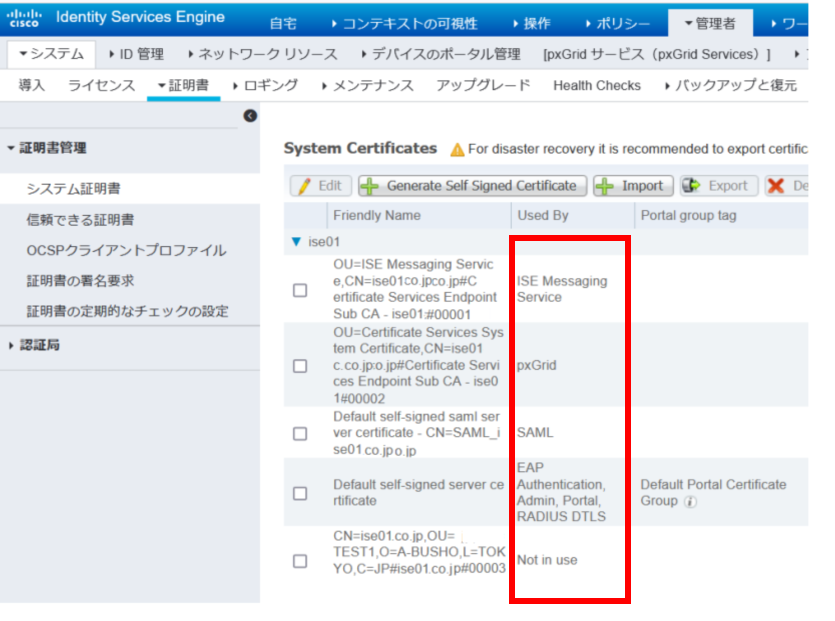Collapse the left sidebar panel arrow
This screenshot has height=621, width=835.
[250, 116]
